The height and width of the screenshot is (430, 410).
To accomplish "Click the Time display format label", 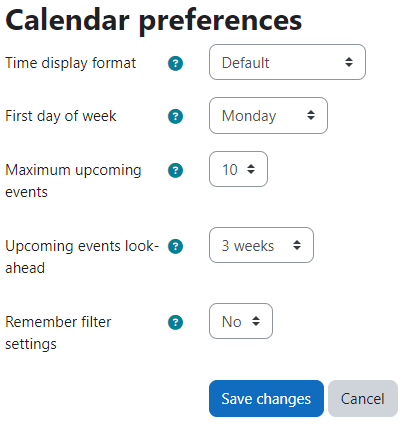I will pyautogui.click(x=71, y=63).
